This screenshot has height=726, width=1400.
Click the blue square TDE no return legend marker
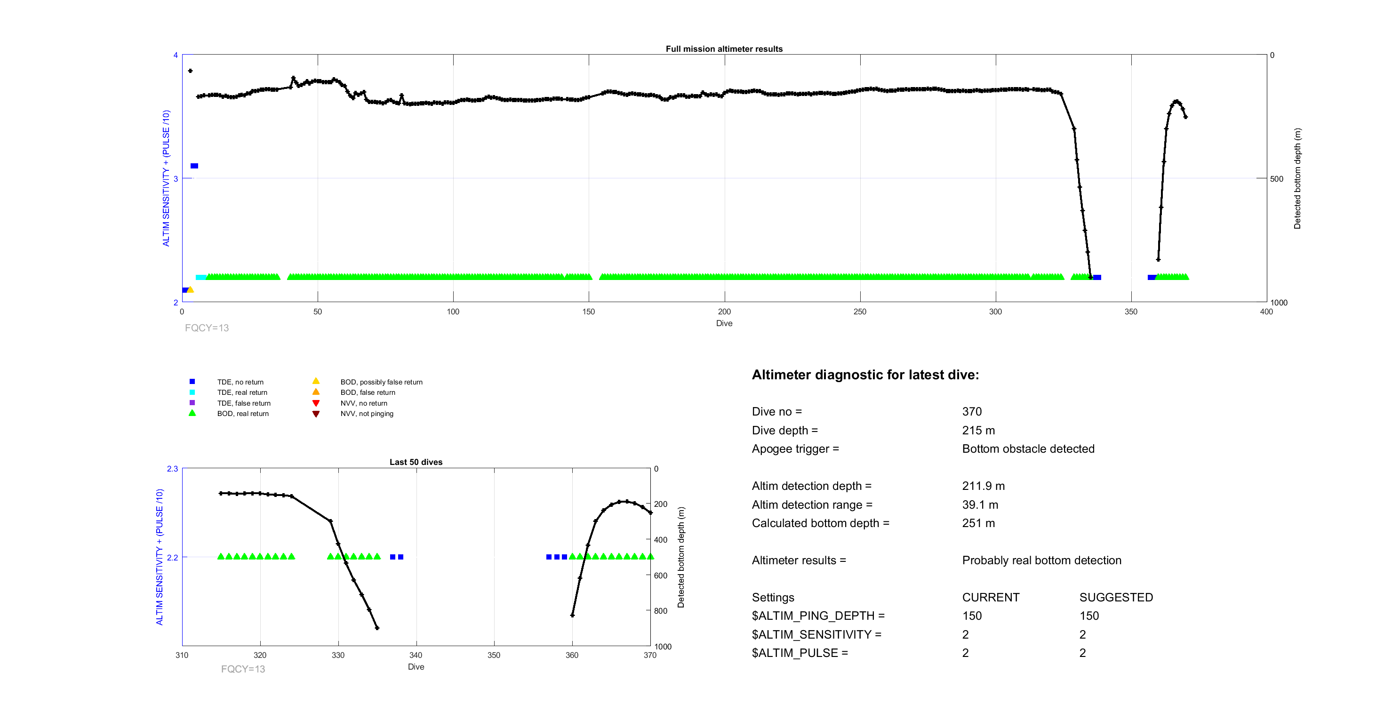point(193,382)
